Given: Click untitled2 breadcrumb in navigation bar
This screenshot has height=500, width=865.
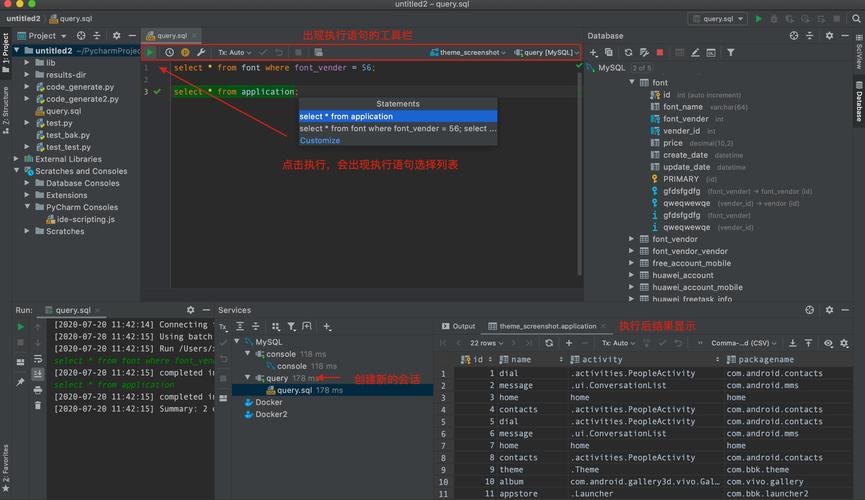Looking at the screenshot, I should [x=23, y=19].
